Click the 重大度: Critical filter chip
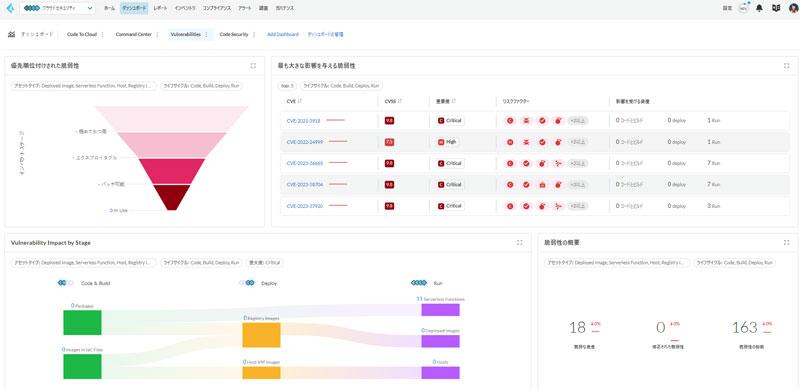This screenshot has height=389, width=800. pyautogui.click(x=265, y=263)
